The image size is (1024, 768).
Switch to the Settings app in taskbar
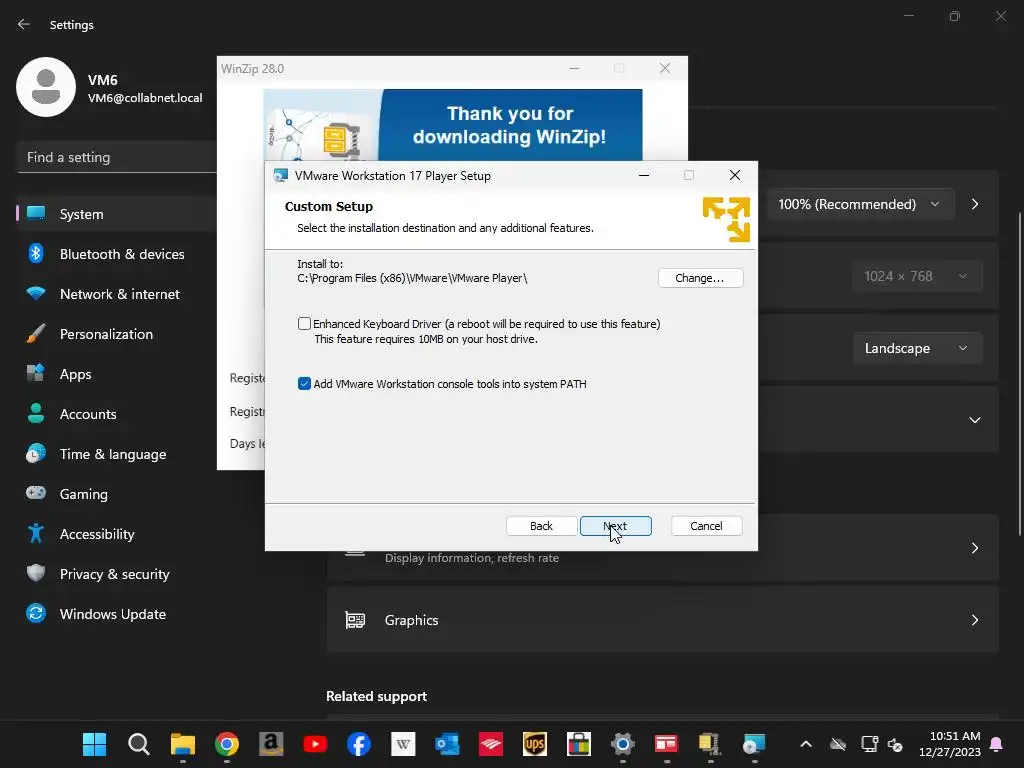(x=622, y=744)
